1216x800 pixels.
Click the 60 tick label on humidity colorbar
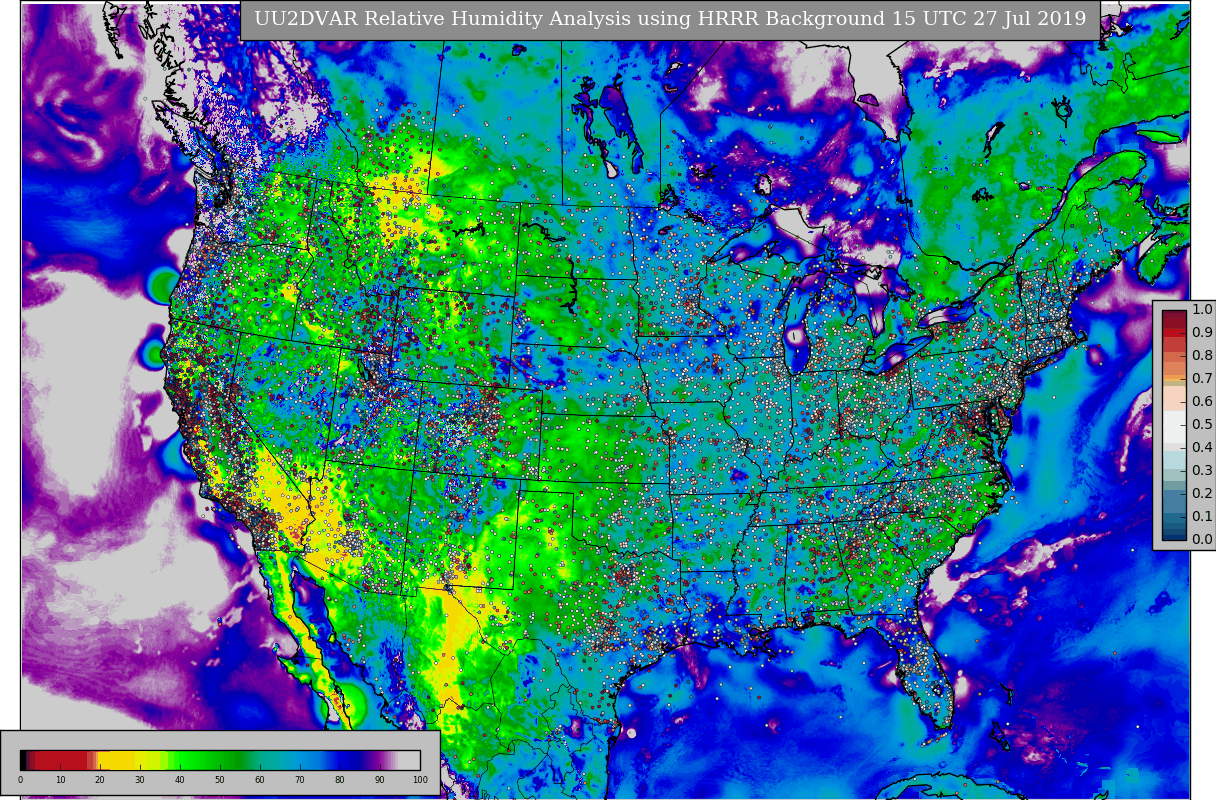(x=260, y=780)
